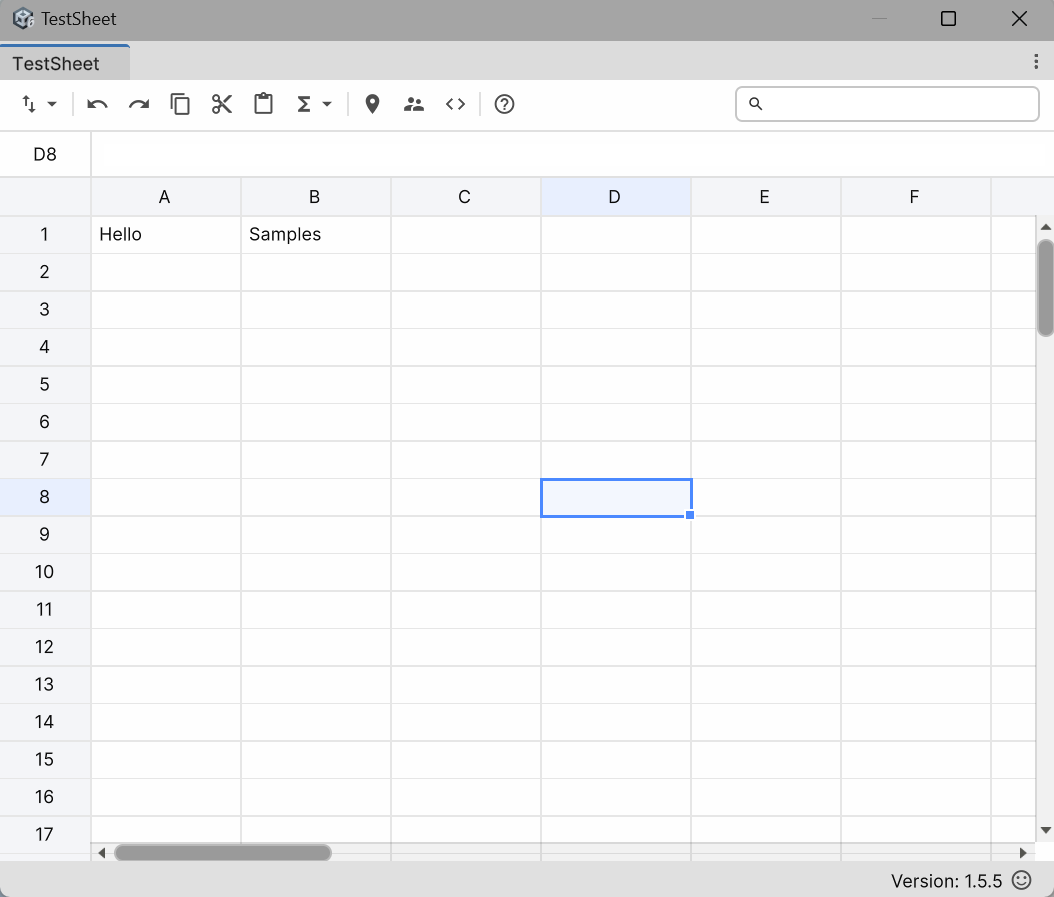Maximize the TestSheet window

[948, 19]
